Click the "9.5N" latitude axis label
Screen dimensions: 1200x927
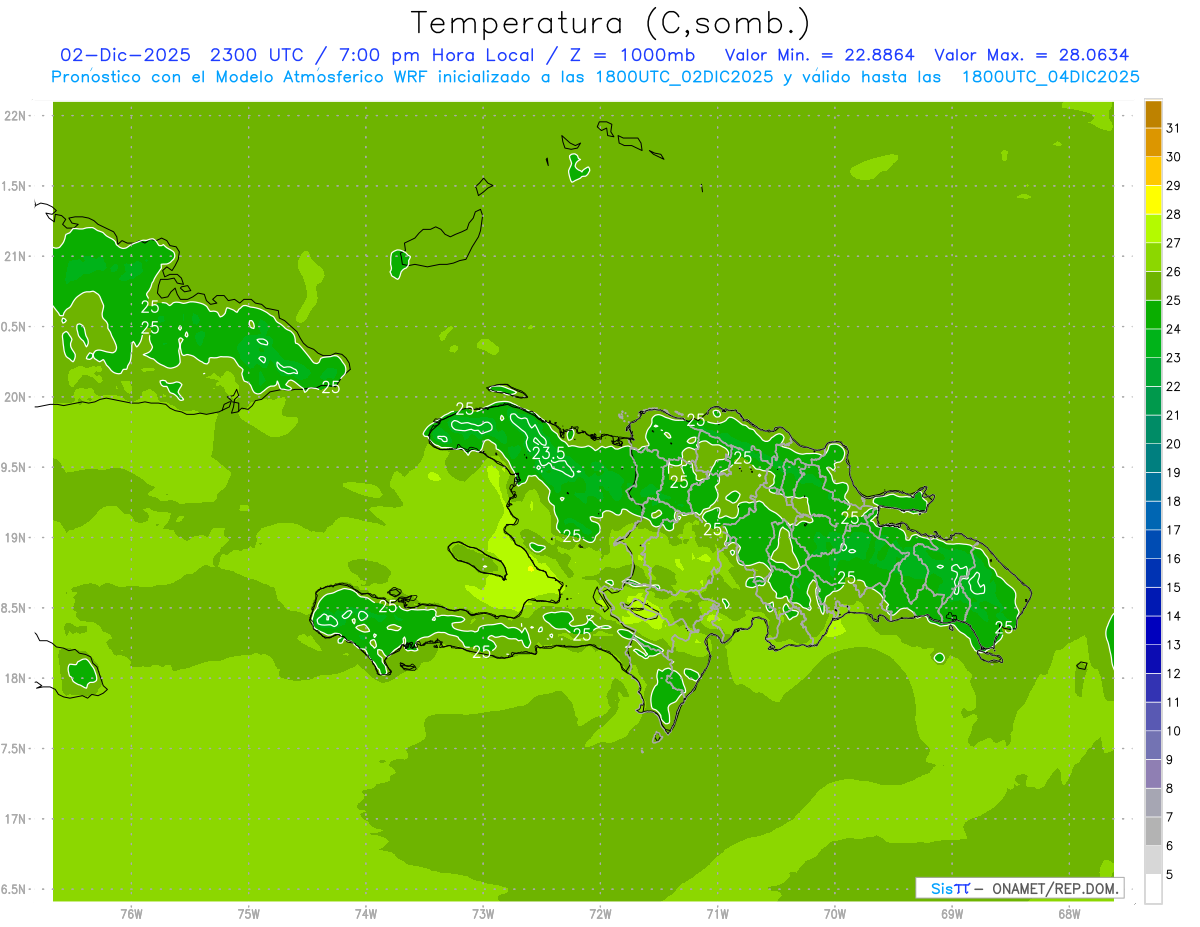click(x=15, y=468)
